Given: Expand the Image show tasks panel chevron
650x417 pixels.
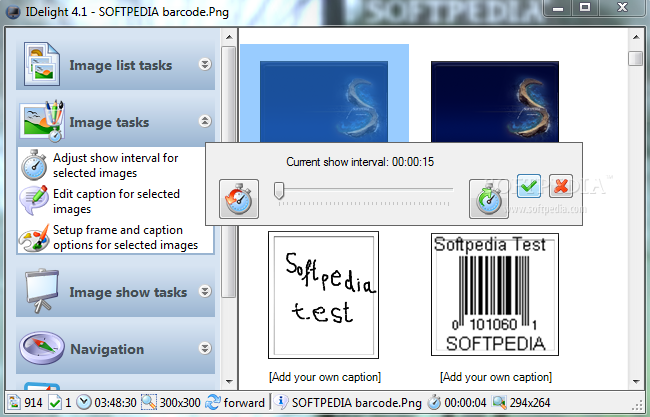Looking at the screenshot, I should click(x=205, y=291).
